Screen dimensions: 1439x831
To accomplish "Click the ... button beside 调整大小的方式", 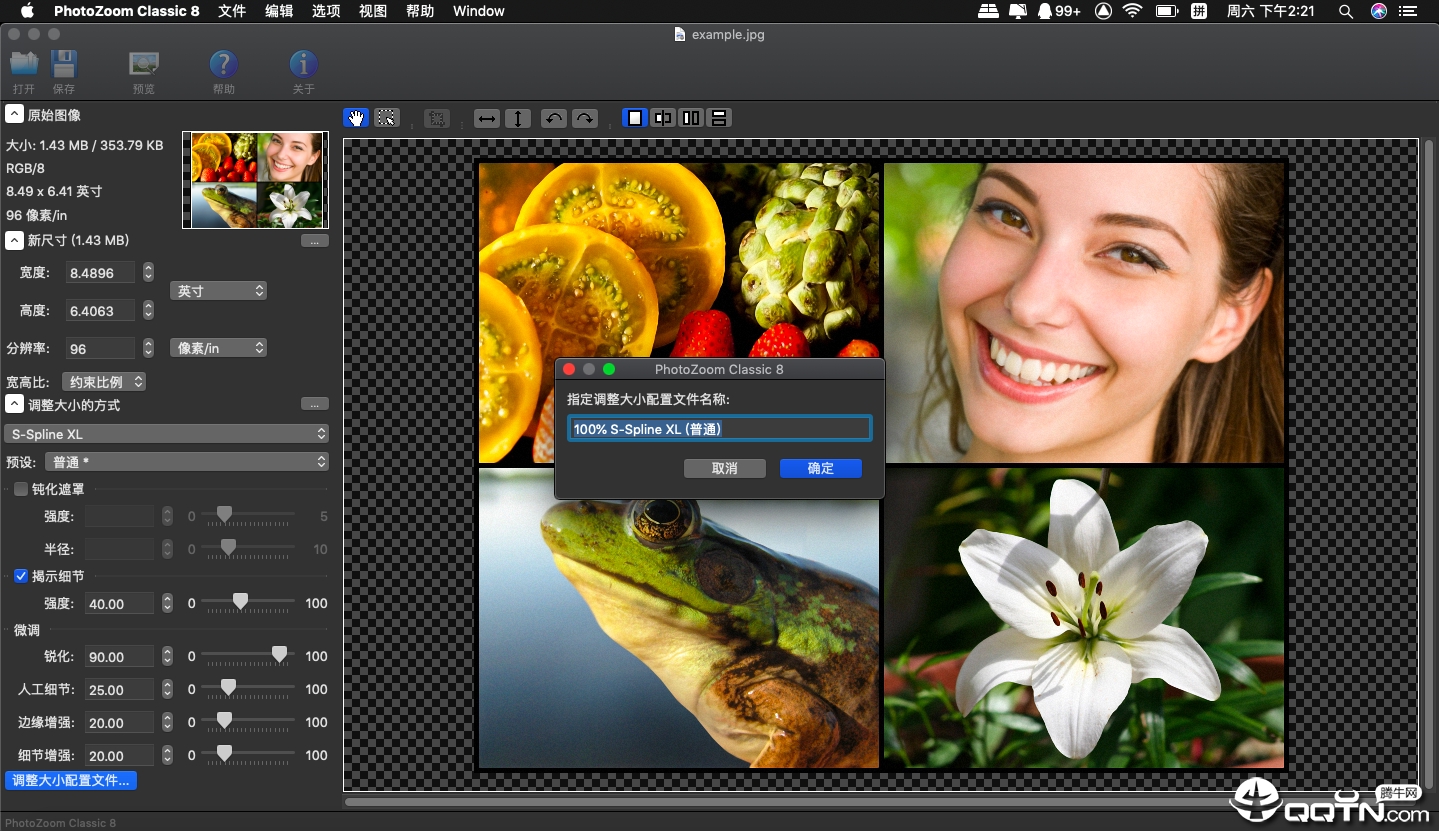I will click(314, 404).
